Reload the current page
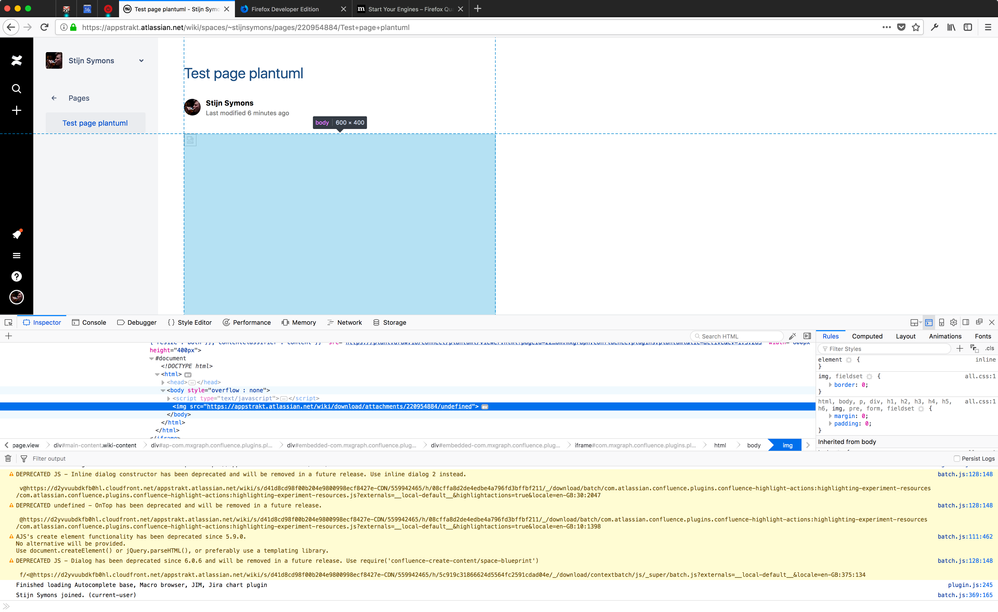 [44, 27]
